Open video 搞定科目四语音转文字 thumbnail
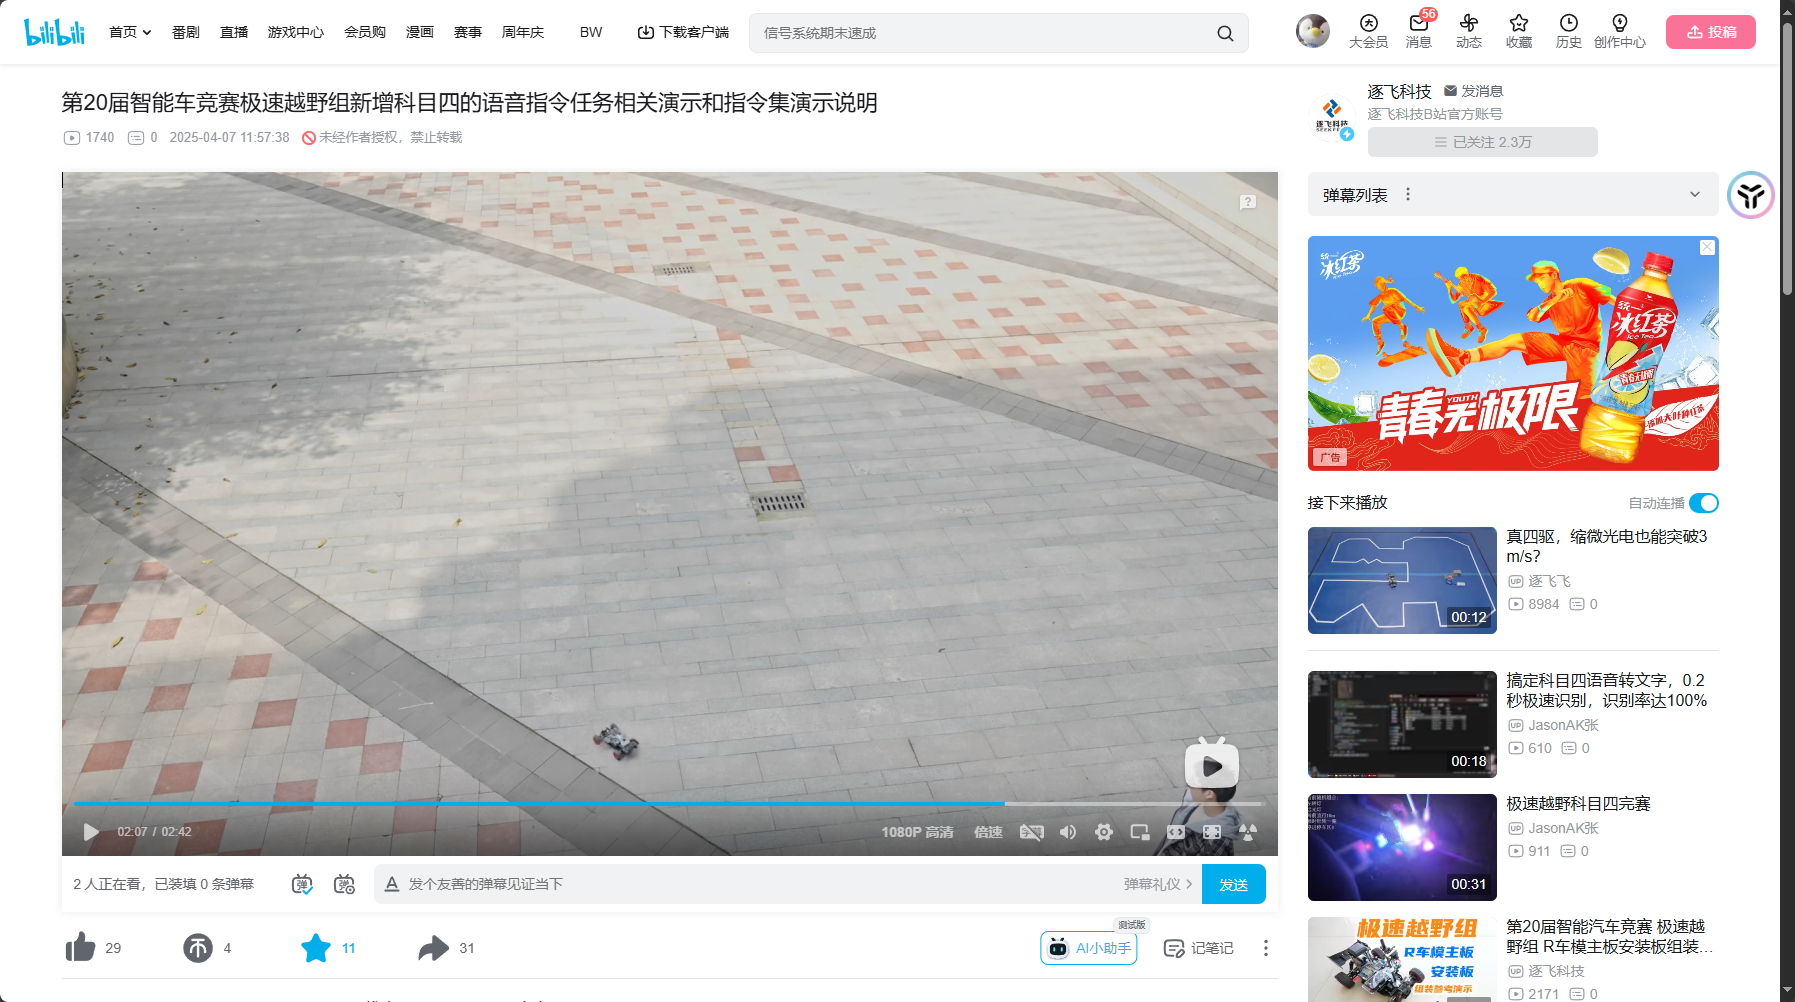The image size is (1795, 1002). tap(1402, 724)
